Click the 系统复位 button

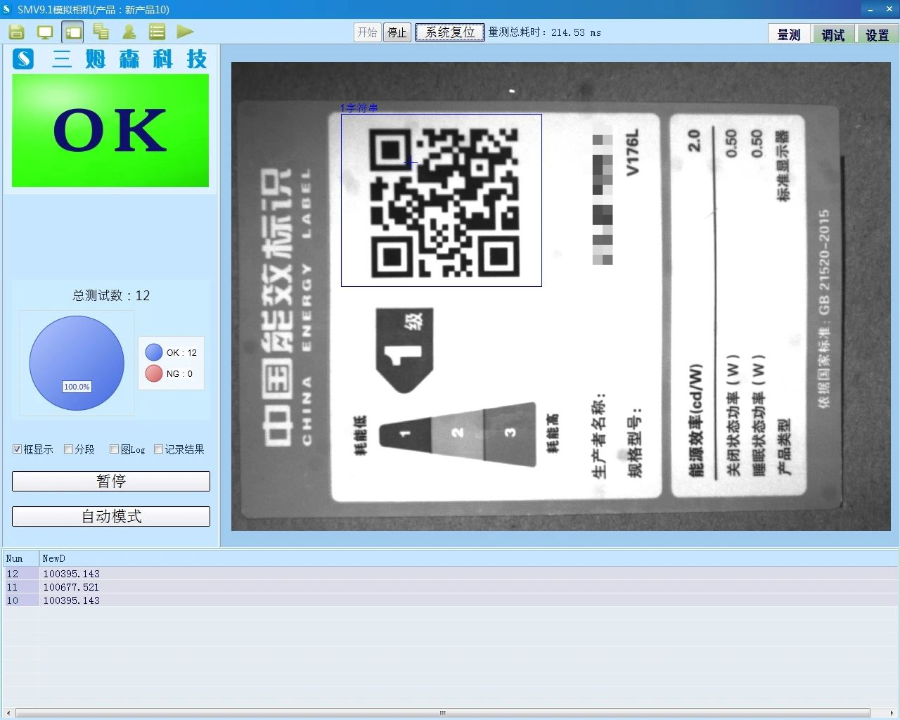click(x=449, y=32)
